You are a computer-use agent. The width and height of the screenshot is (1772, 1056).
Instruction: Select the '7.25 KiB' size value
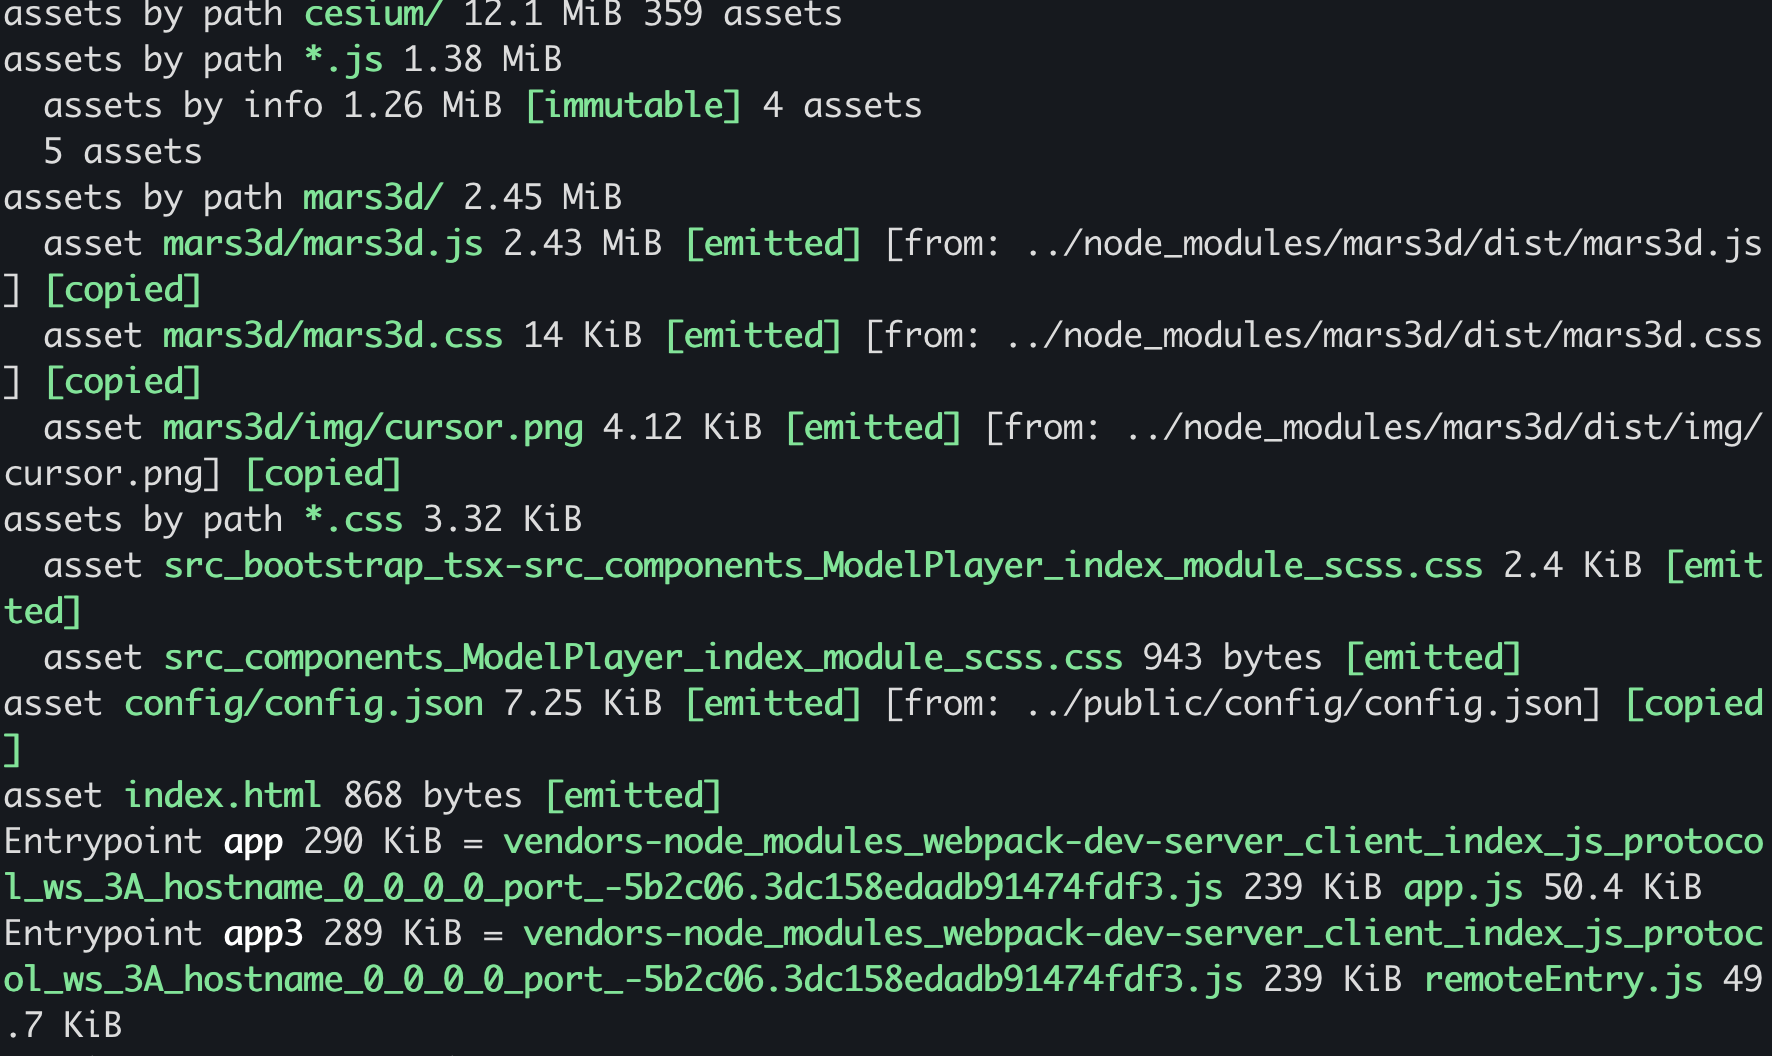point(582,704)
